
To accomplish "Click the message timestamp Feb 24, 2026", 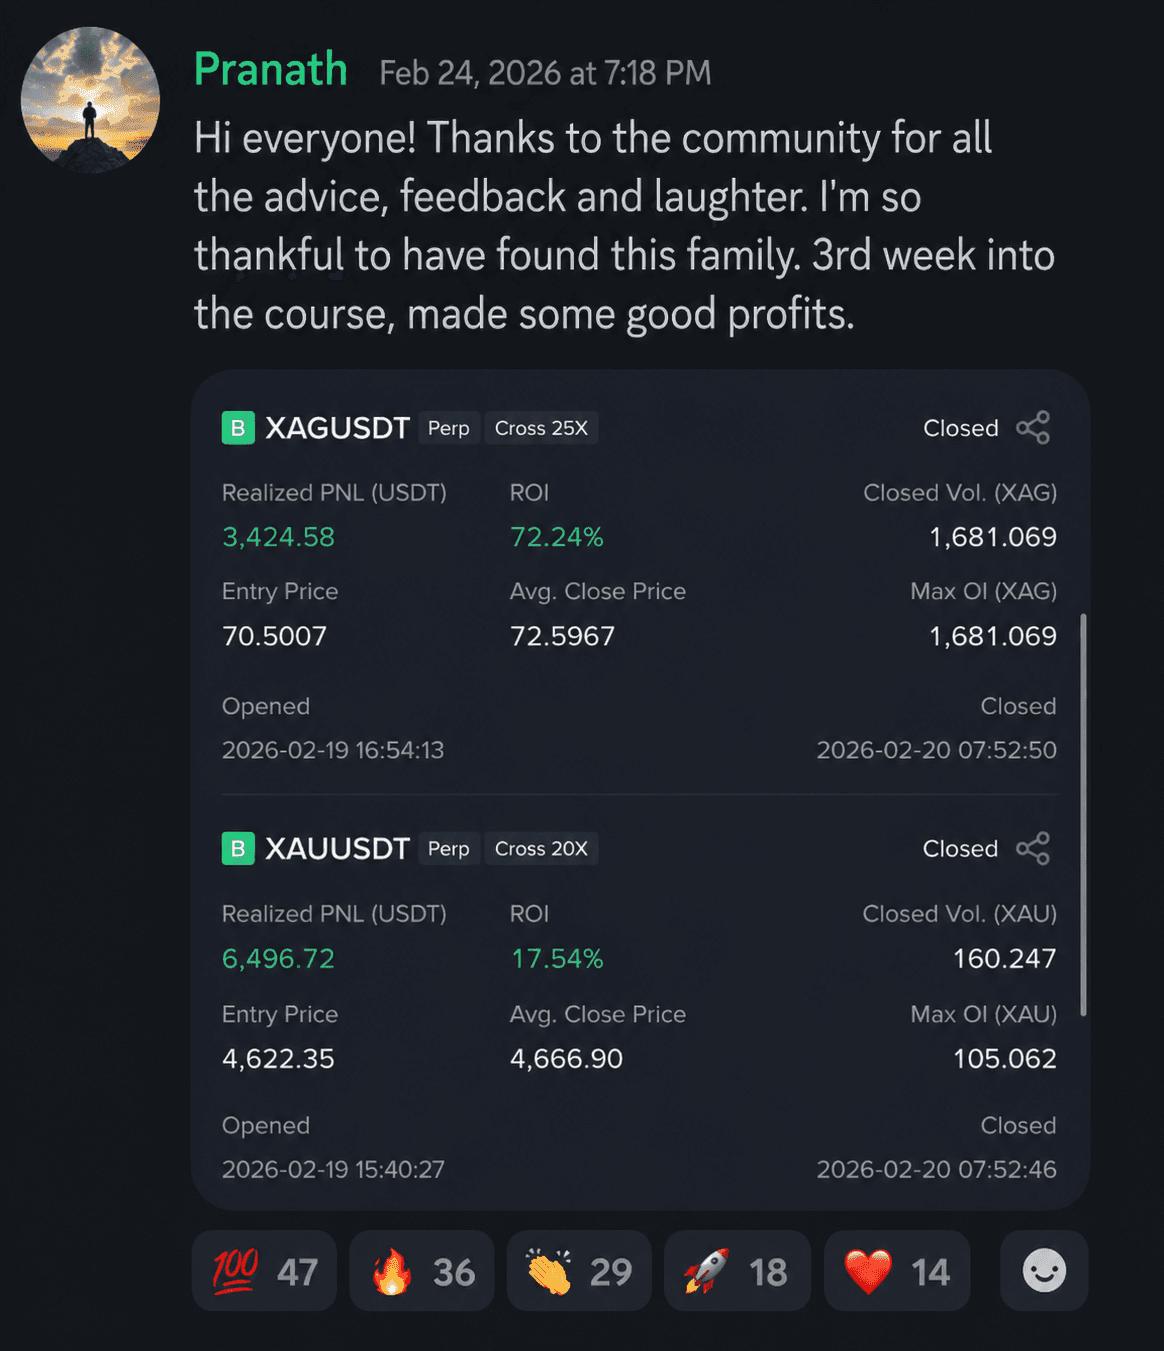I will pyautogui.click(x=545, y=73).
